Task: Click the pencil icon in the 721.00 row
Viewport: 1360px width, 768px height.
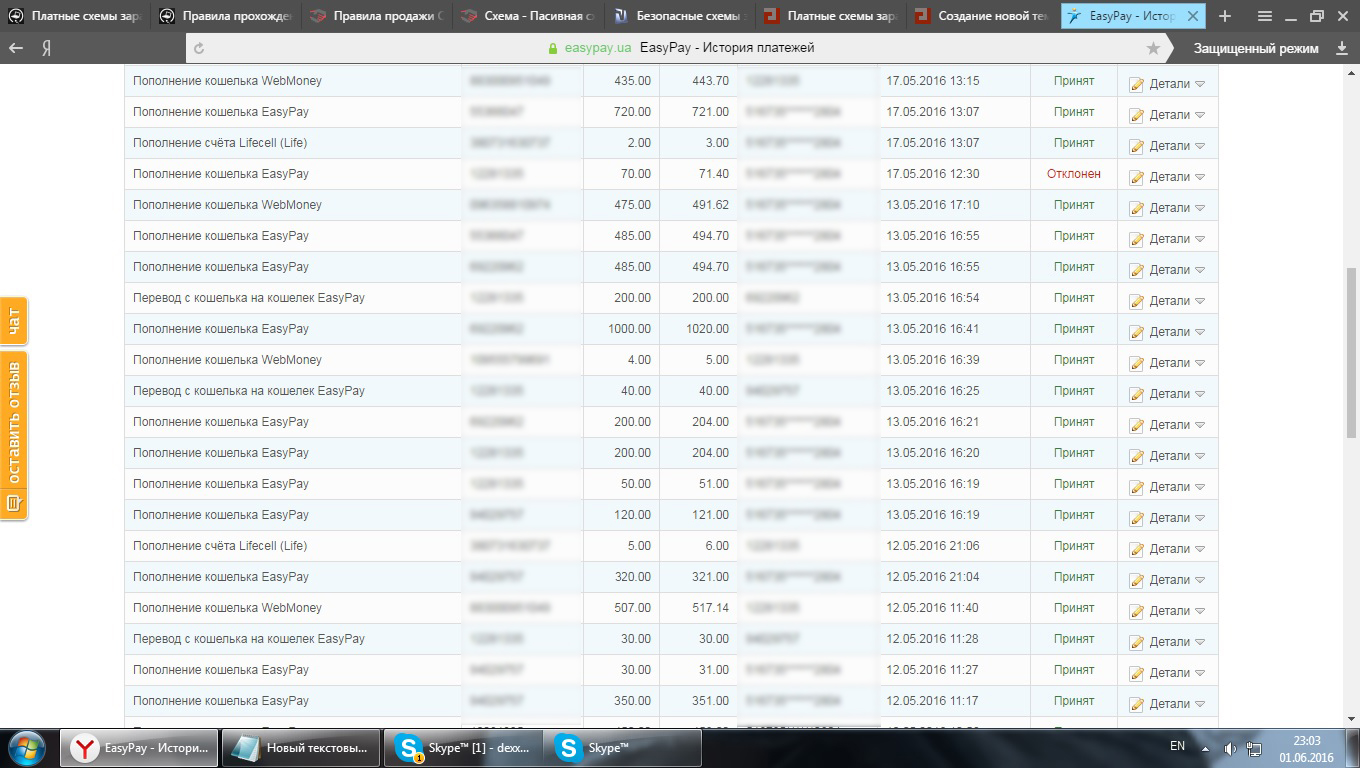Action: [1136, 116]
